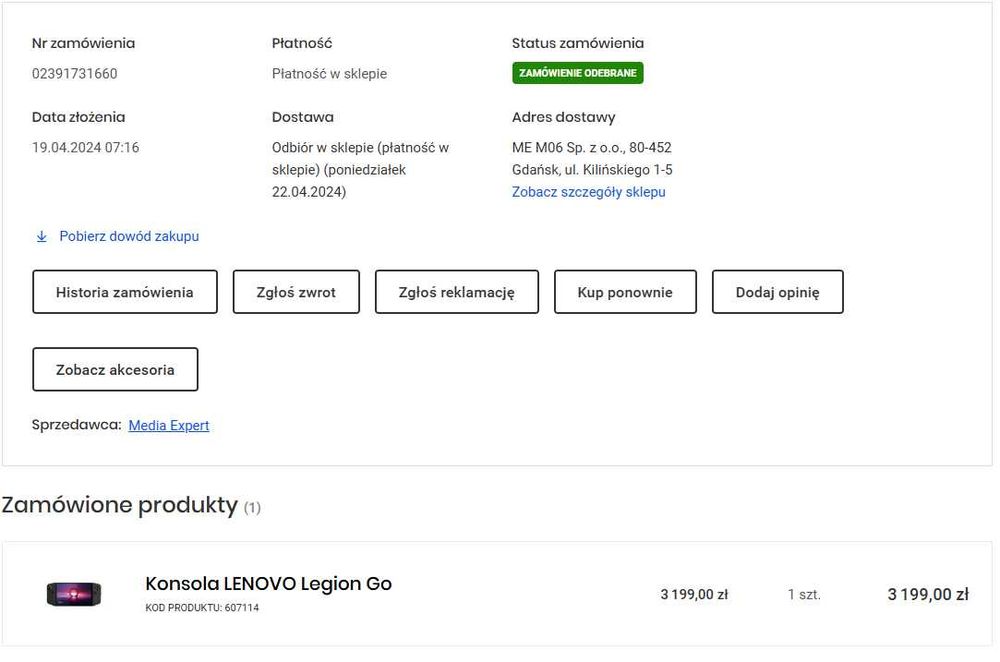This screenshot has width=1000, height=662.
Task: Click product code KOD PRODUKTU: 607114
Action: 202,608
